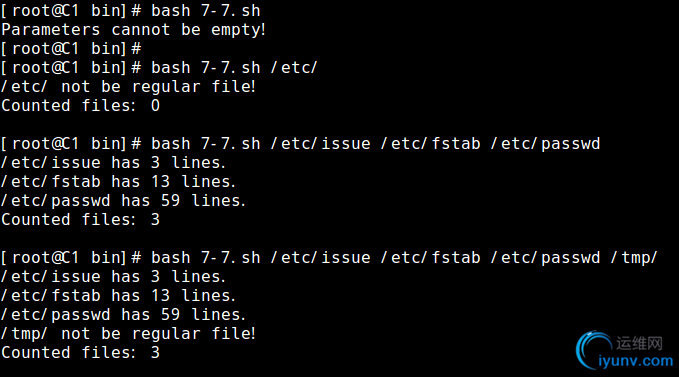Click '/etc/passwd' argument in third command
679x377 pixels.
pyautogui.click(x=546, y=144)
